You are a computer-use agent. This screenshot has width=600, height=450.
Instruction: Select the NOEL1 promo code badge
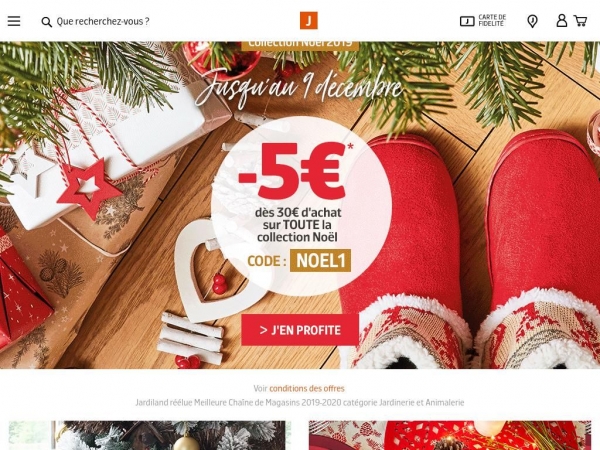click(x=320, y=261)
